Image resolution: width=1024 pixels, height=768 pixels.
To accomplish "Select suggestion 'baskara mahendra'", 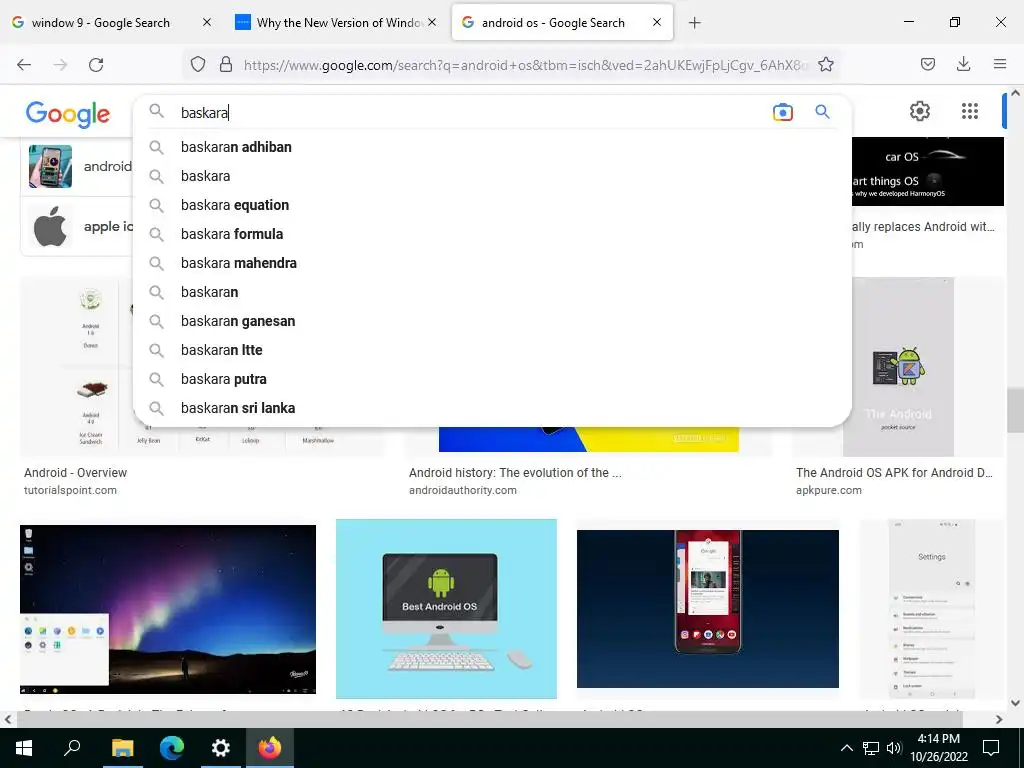I will [x=492, y=263].
